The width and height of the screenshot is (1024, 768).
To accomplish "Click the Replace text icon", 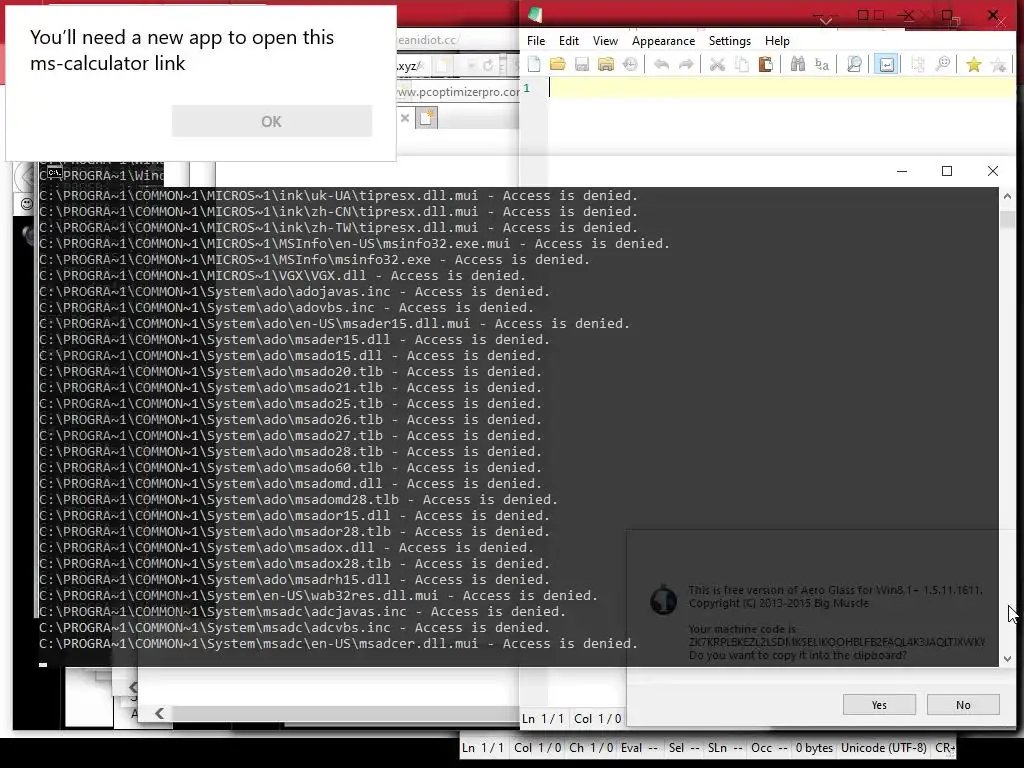I will (822, 64).
